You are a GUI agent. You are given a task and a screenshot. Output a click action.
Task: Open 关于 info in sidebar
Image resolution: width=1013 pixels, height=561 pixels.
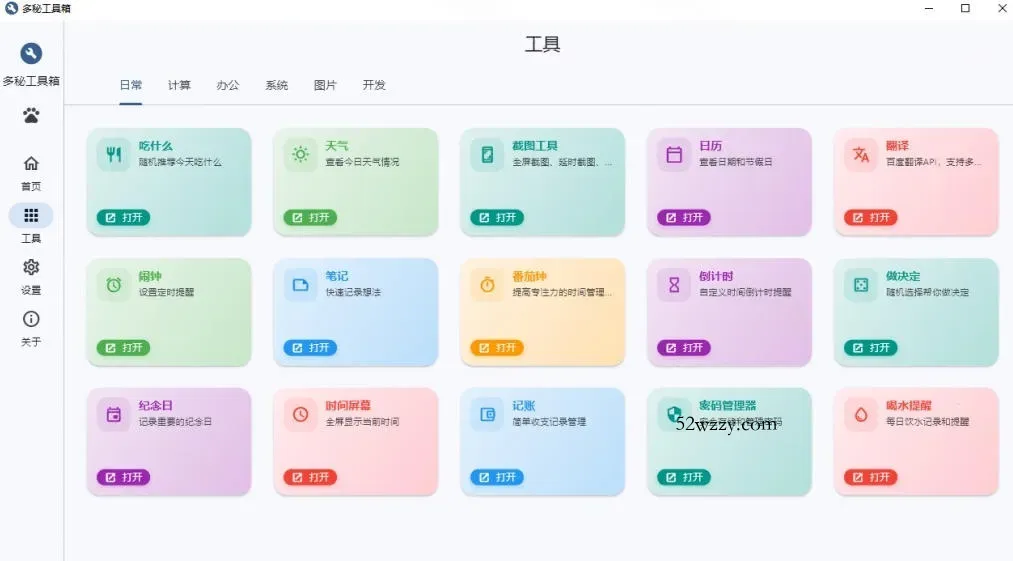[31, 328]
